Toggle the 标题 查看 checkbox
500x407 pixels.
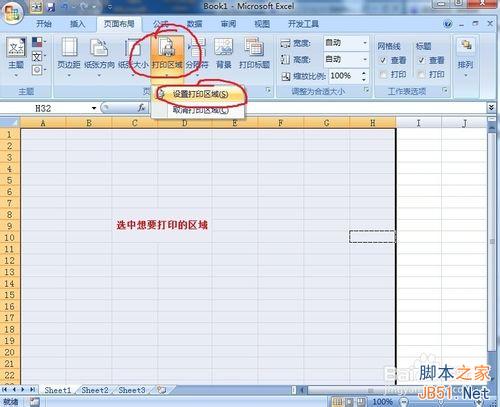[x=421, y=60]
